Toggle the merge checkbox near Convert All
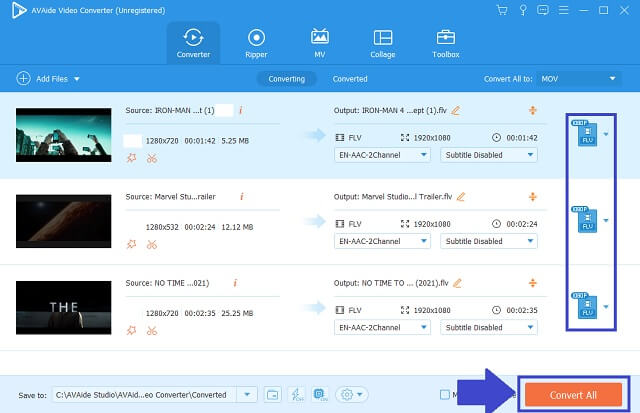The image size is (640, 413). coord(445,394)
